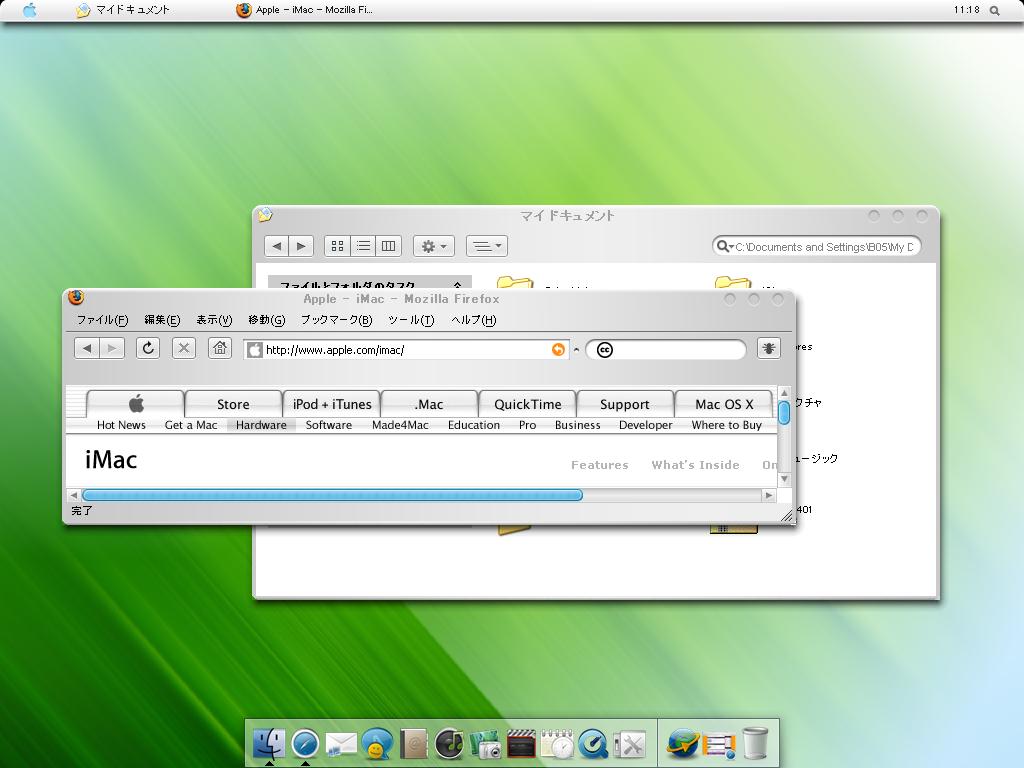Viewport: 1024px width, 768px height.
Task: Click the Get a Mac link
Action: point(191,425)
